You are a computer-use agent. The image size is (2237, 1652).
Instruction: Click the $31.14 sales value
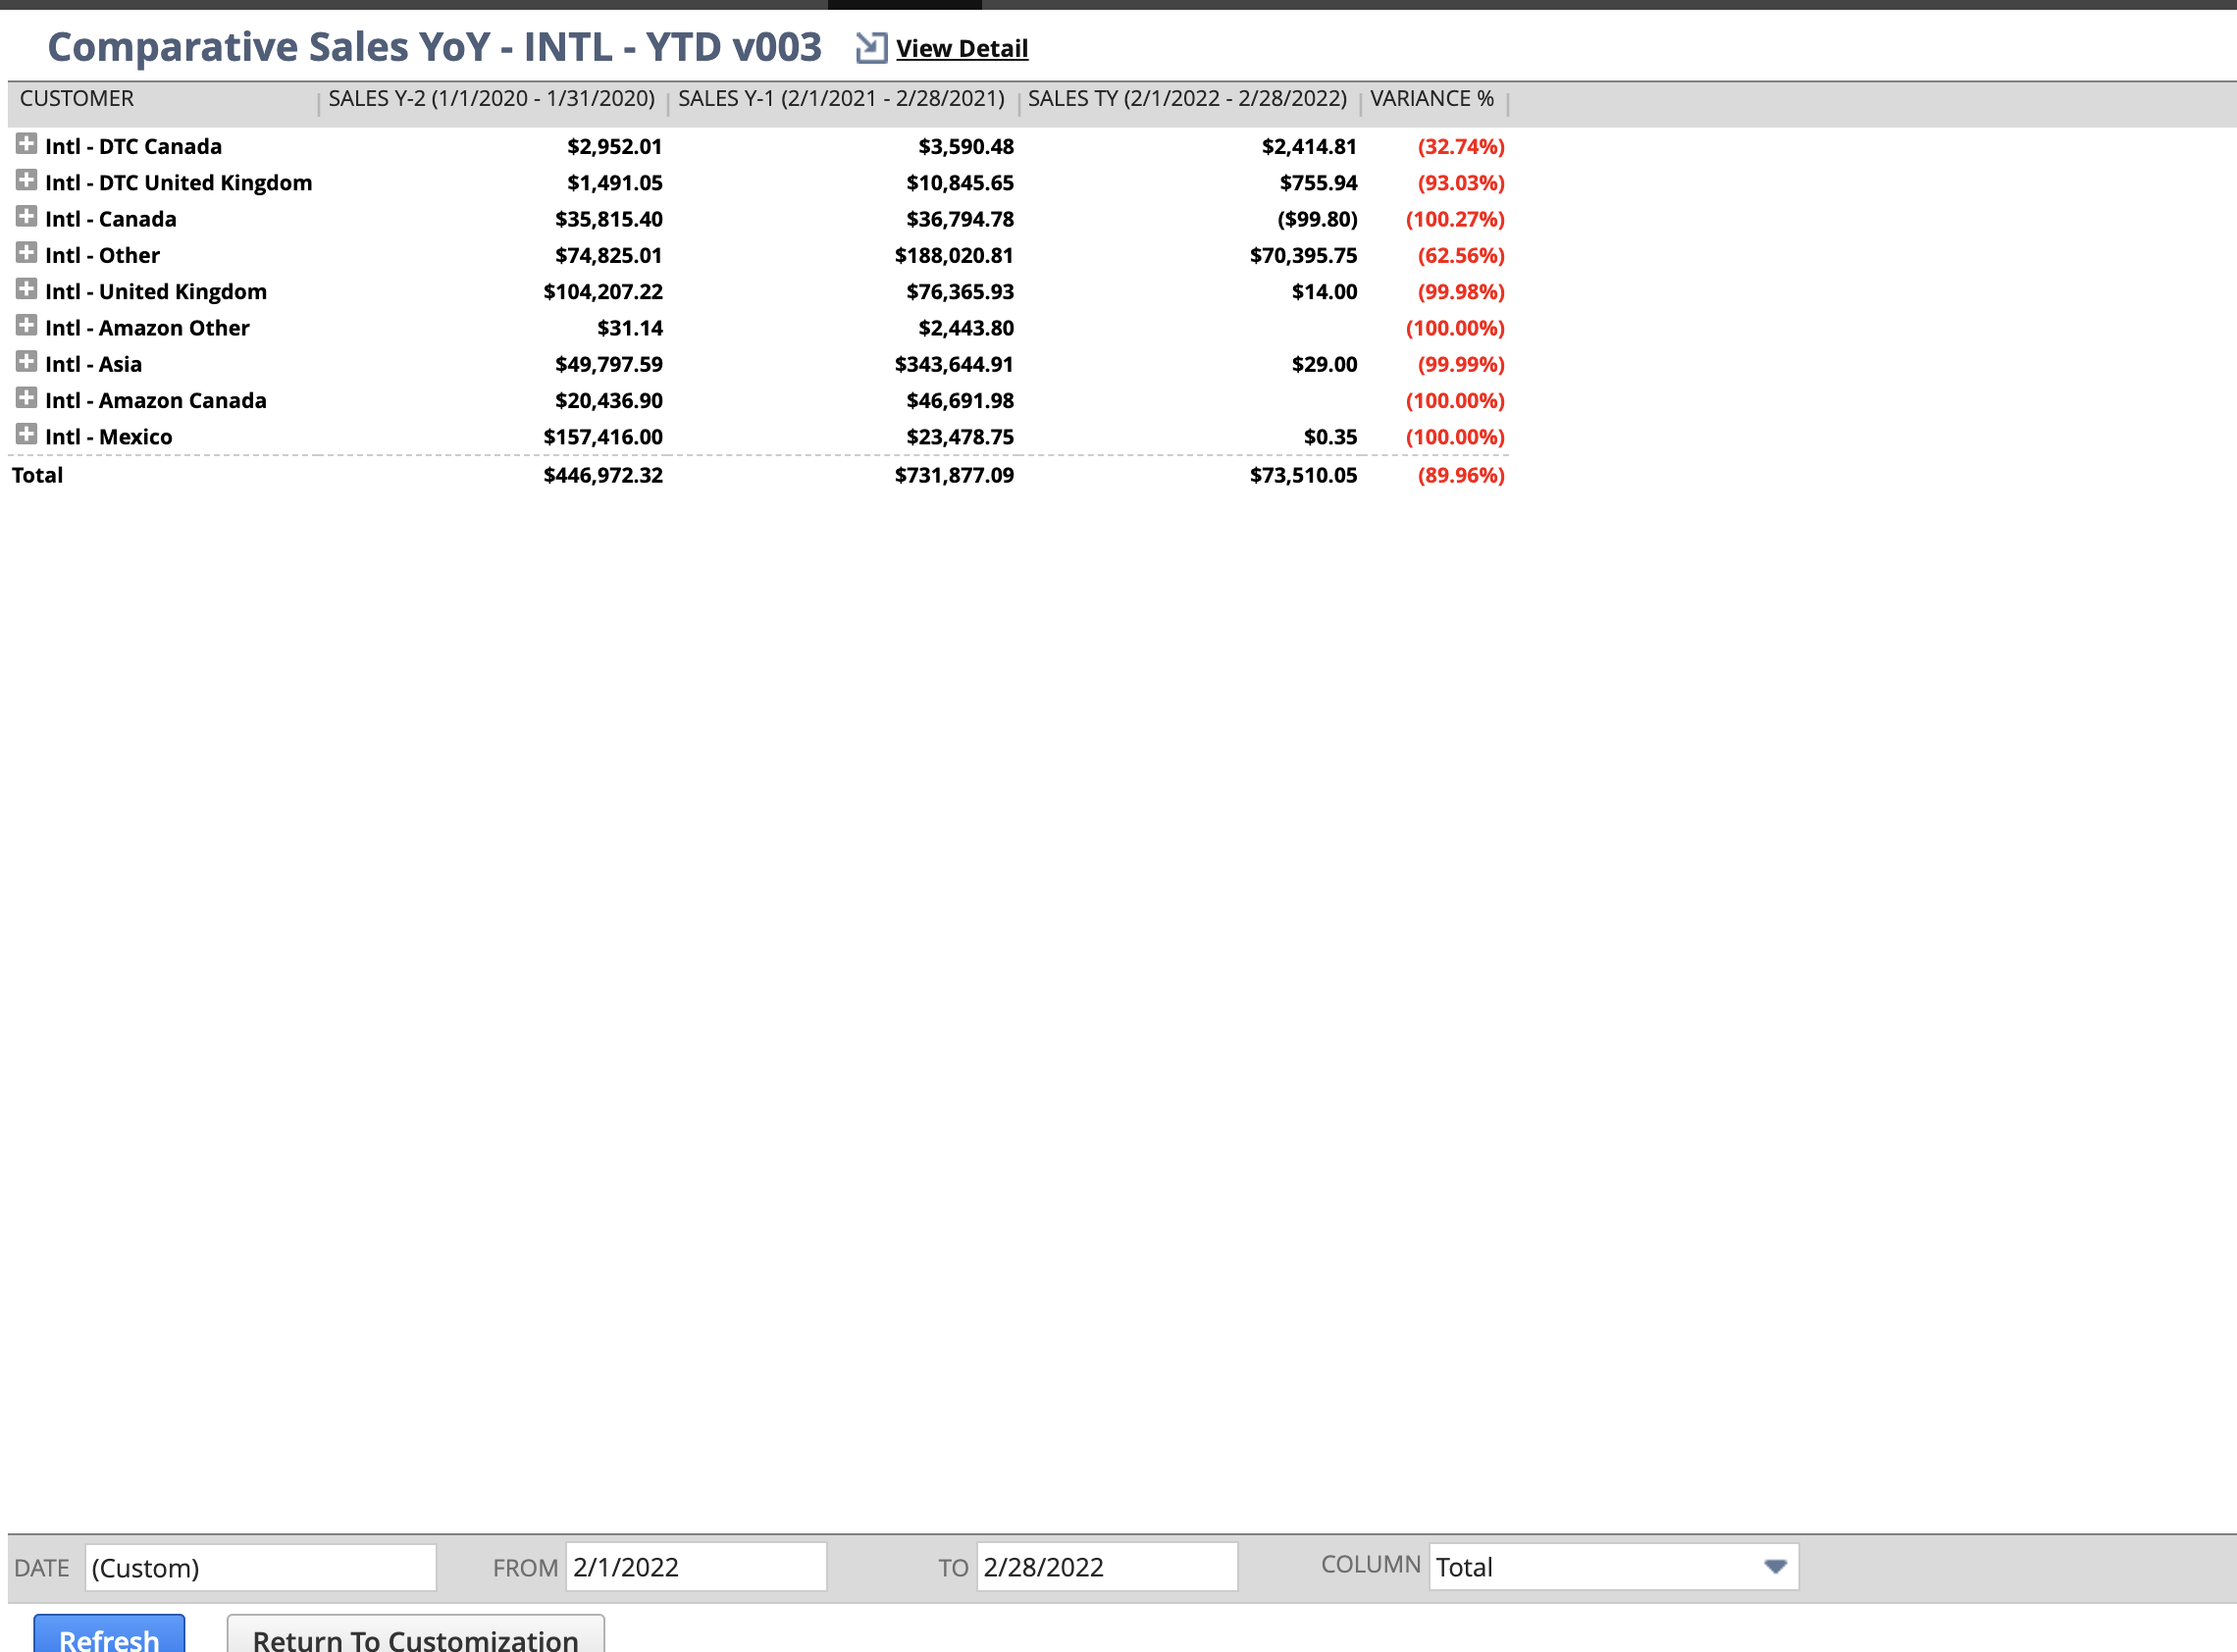click(x=629, y=328)
